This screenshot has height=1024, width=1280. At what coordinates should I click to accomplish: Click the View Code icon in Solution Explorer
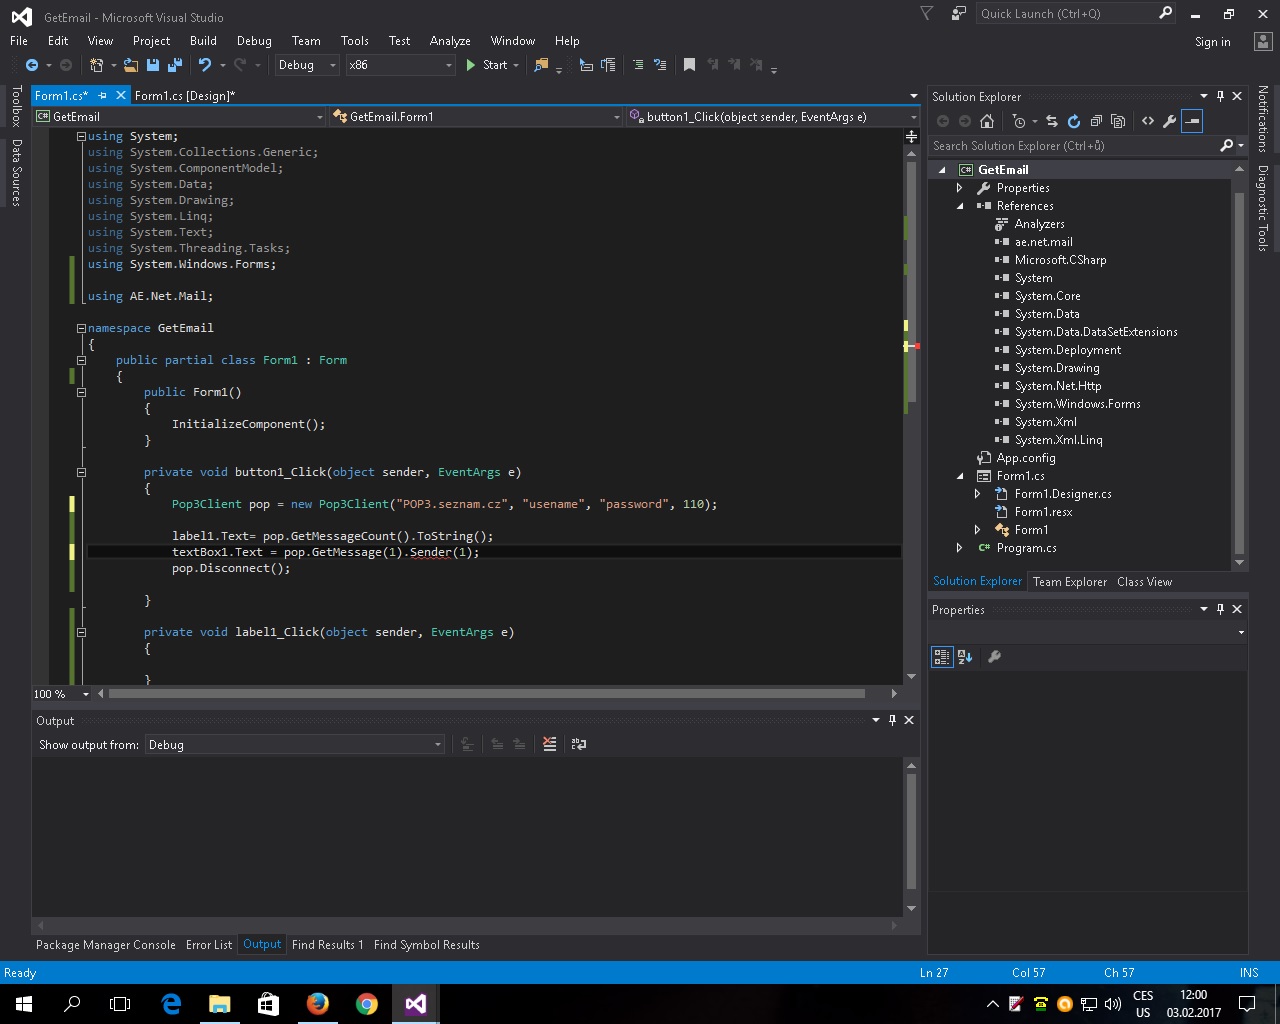point(1148,121)
